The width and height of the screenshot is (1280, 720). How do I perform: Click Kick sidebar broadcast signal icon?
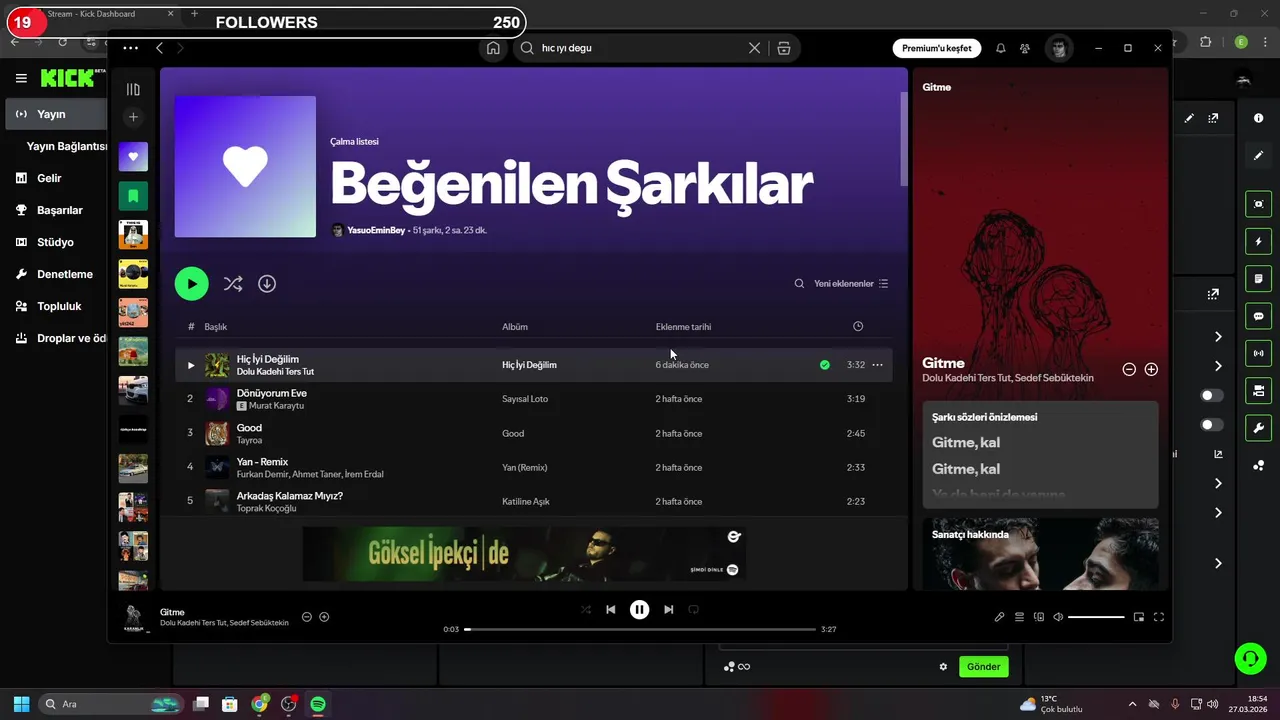1258,353
